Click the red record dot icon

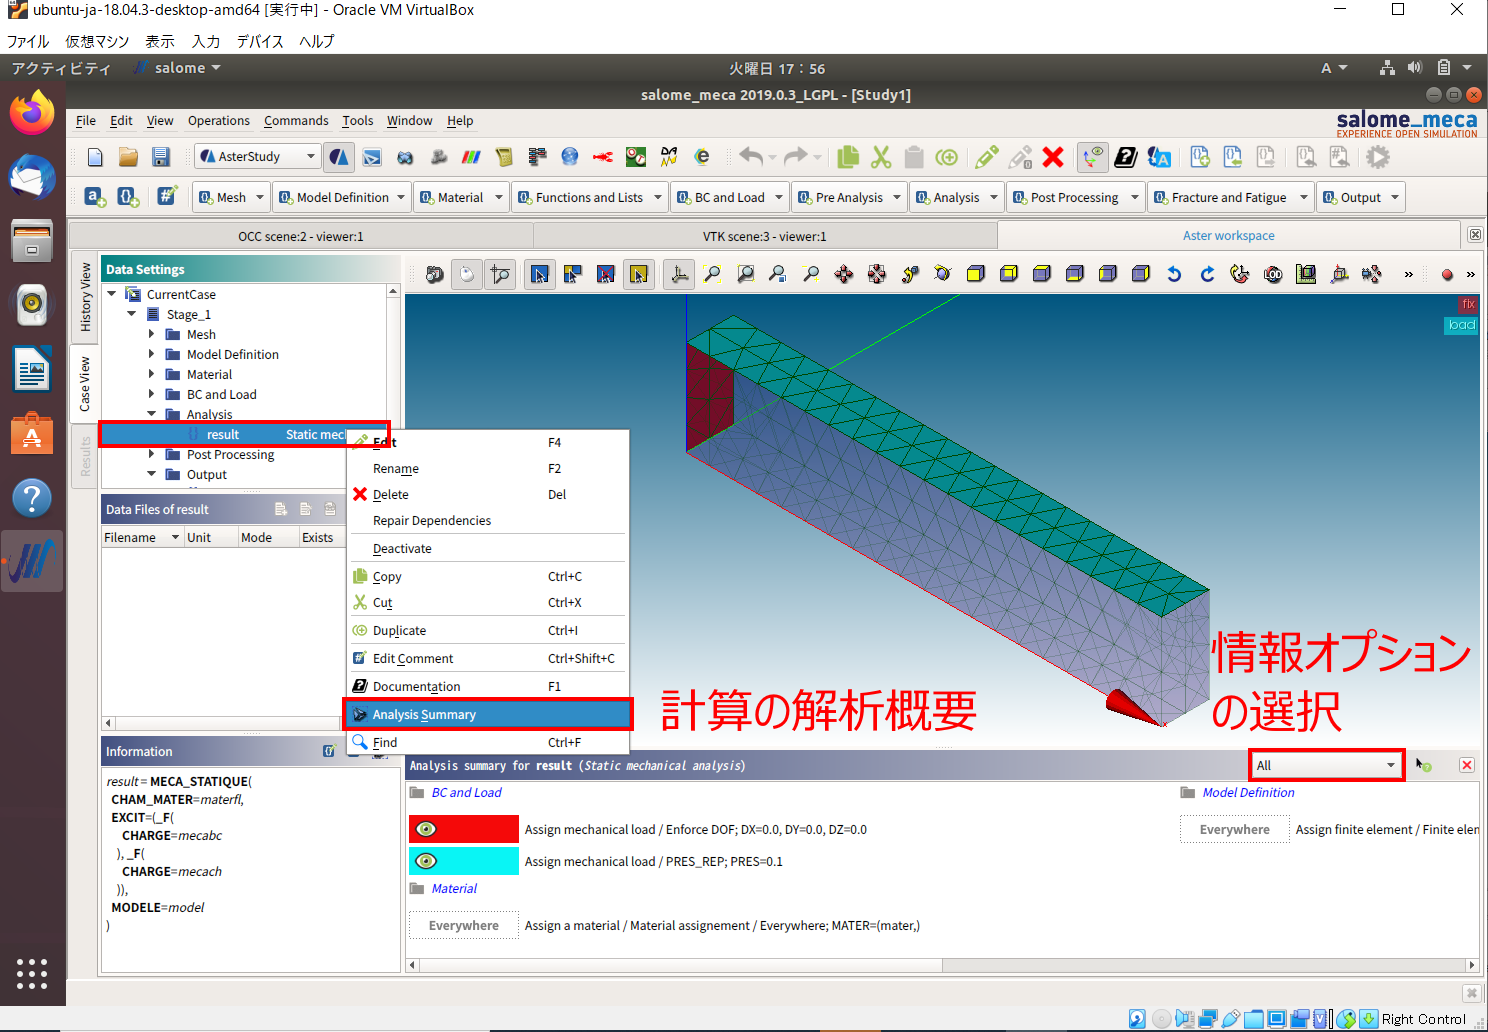[x=1447, y=275]
